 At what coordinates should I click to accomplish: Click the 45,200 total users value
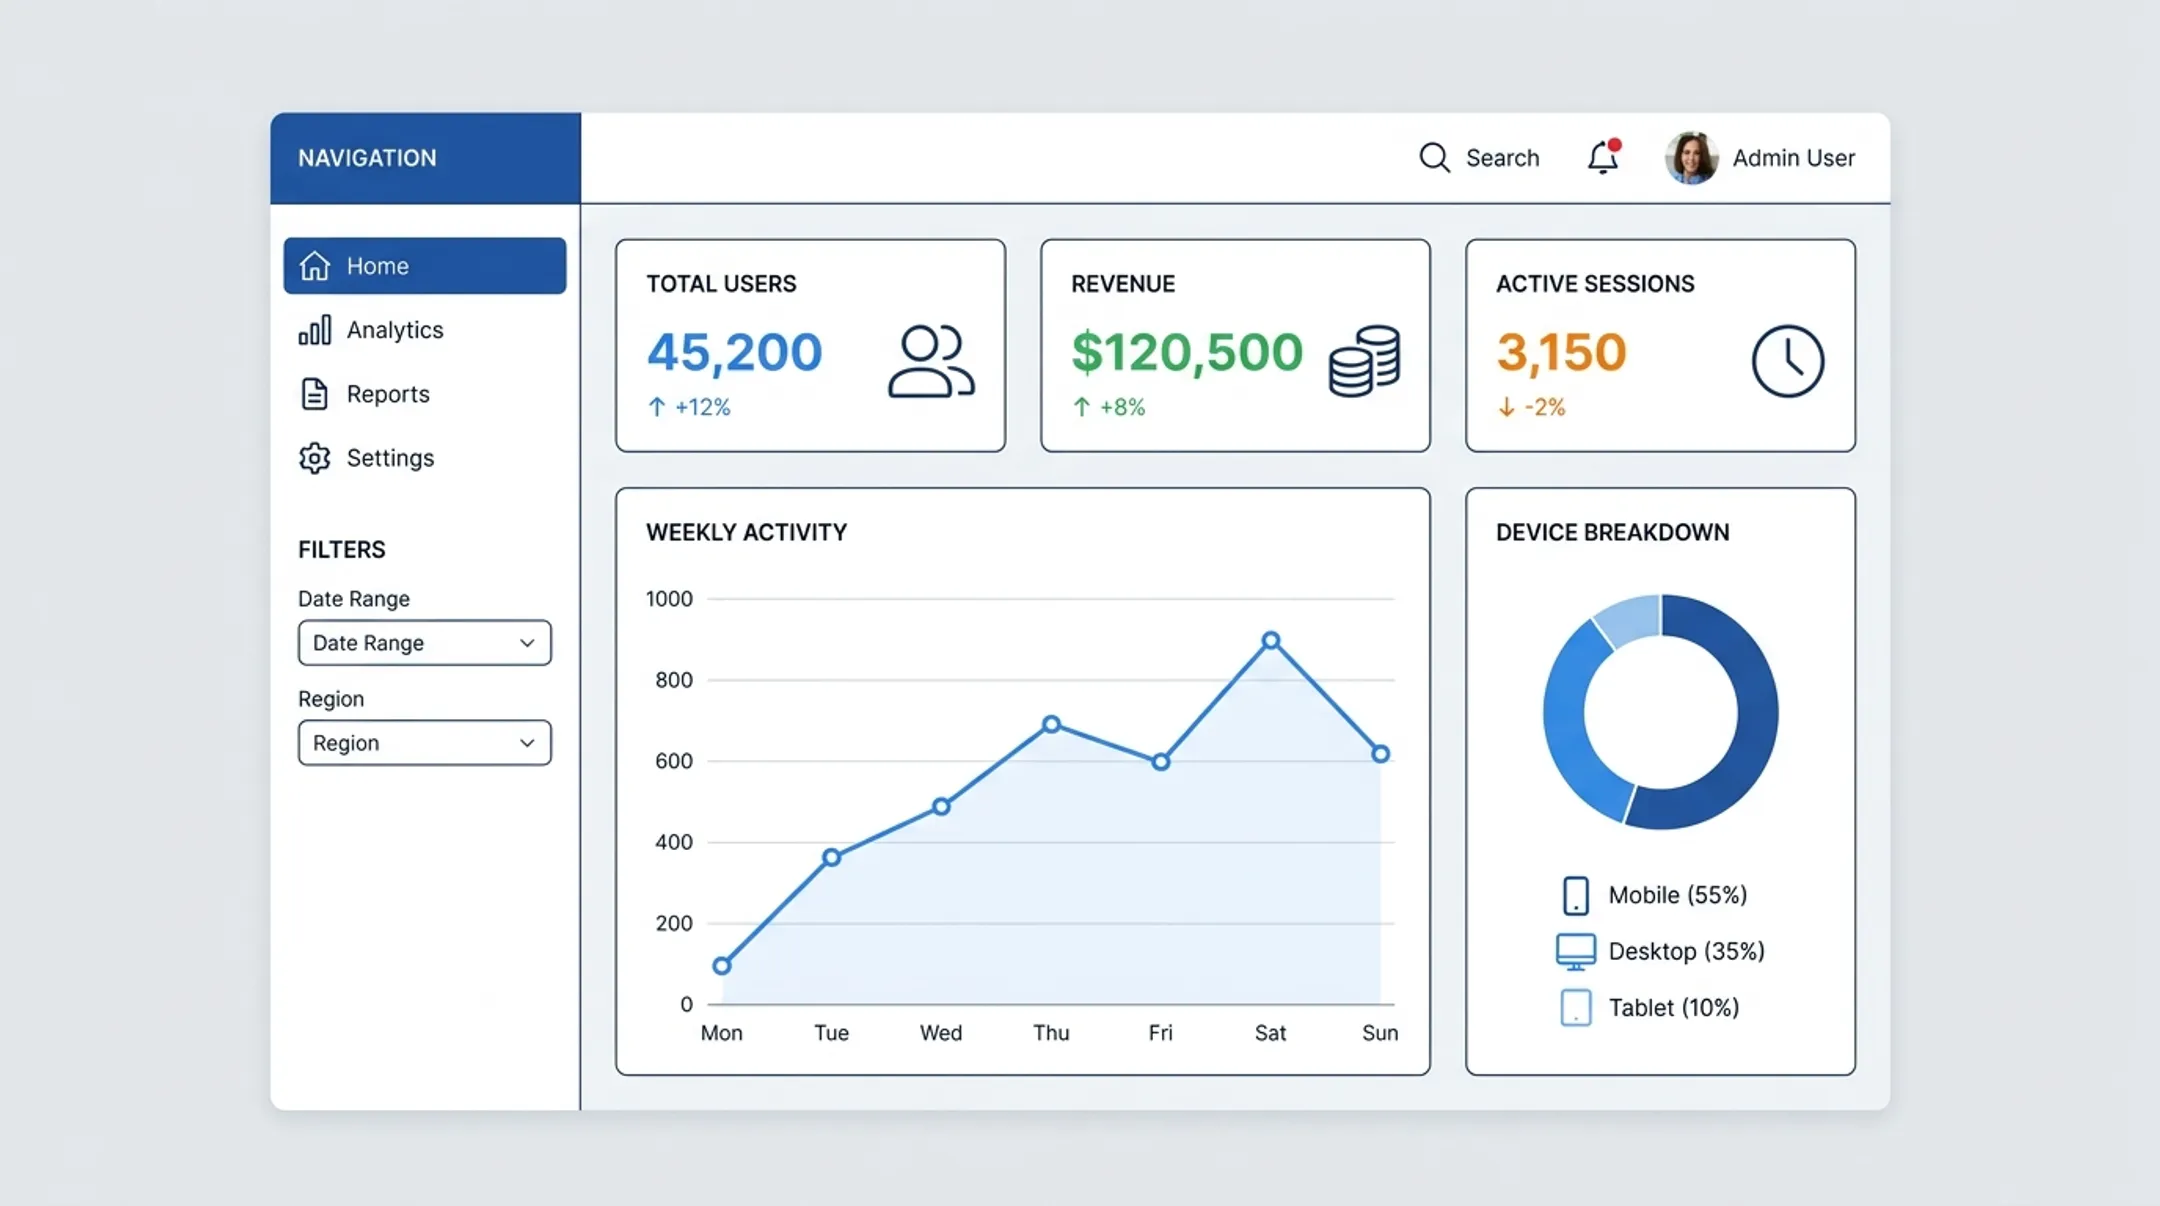[x=734, y=352]
